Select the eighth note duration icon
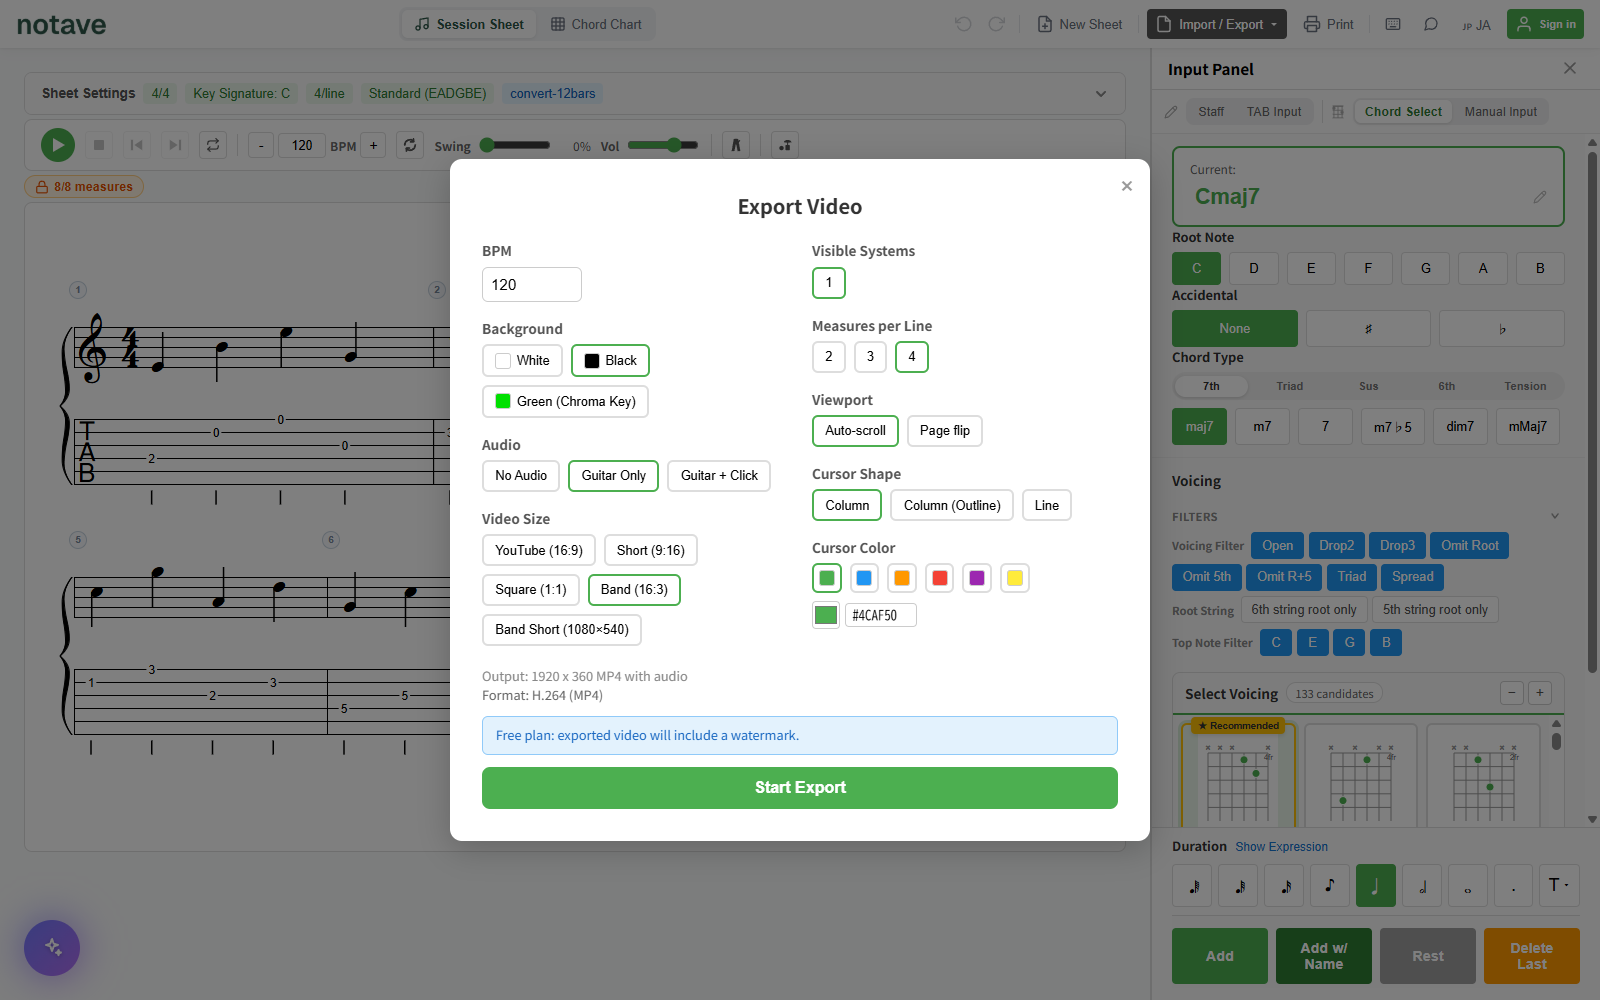 tap(1330, 886)
